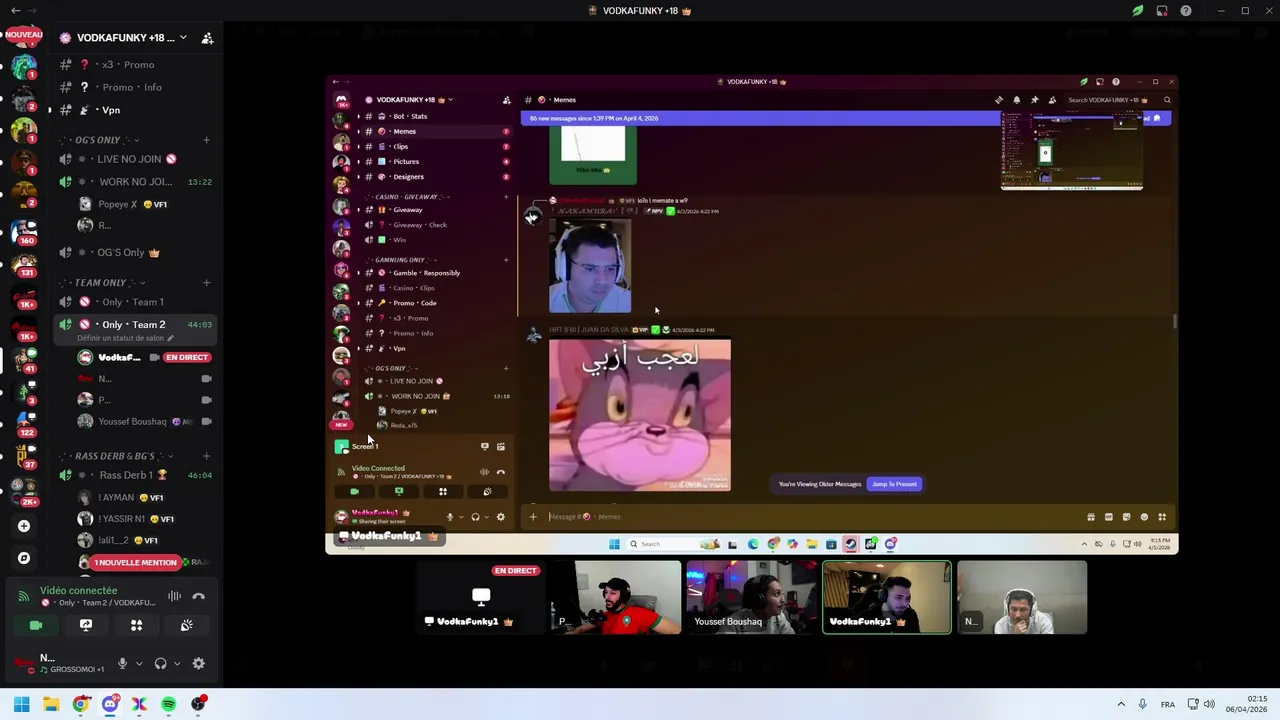Open headphone output options arrow
1280x720 pixels.
(177, 663)
